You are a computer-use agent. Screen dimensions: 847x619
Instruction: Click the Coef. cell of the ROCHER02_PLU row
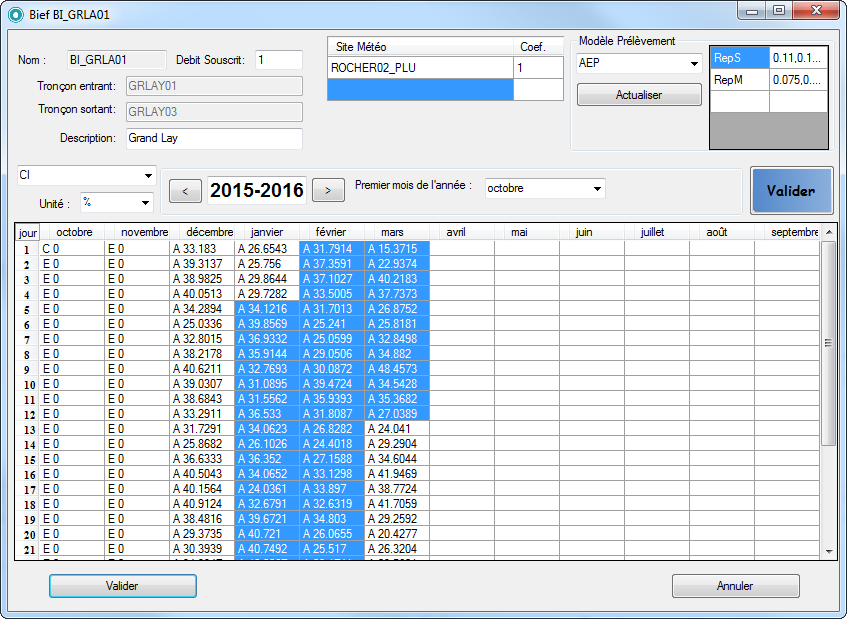[538, 68]
